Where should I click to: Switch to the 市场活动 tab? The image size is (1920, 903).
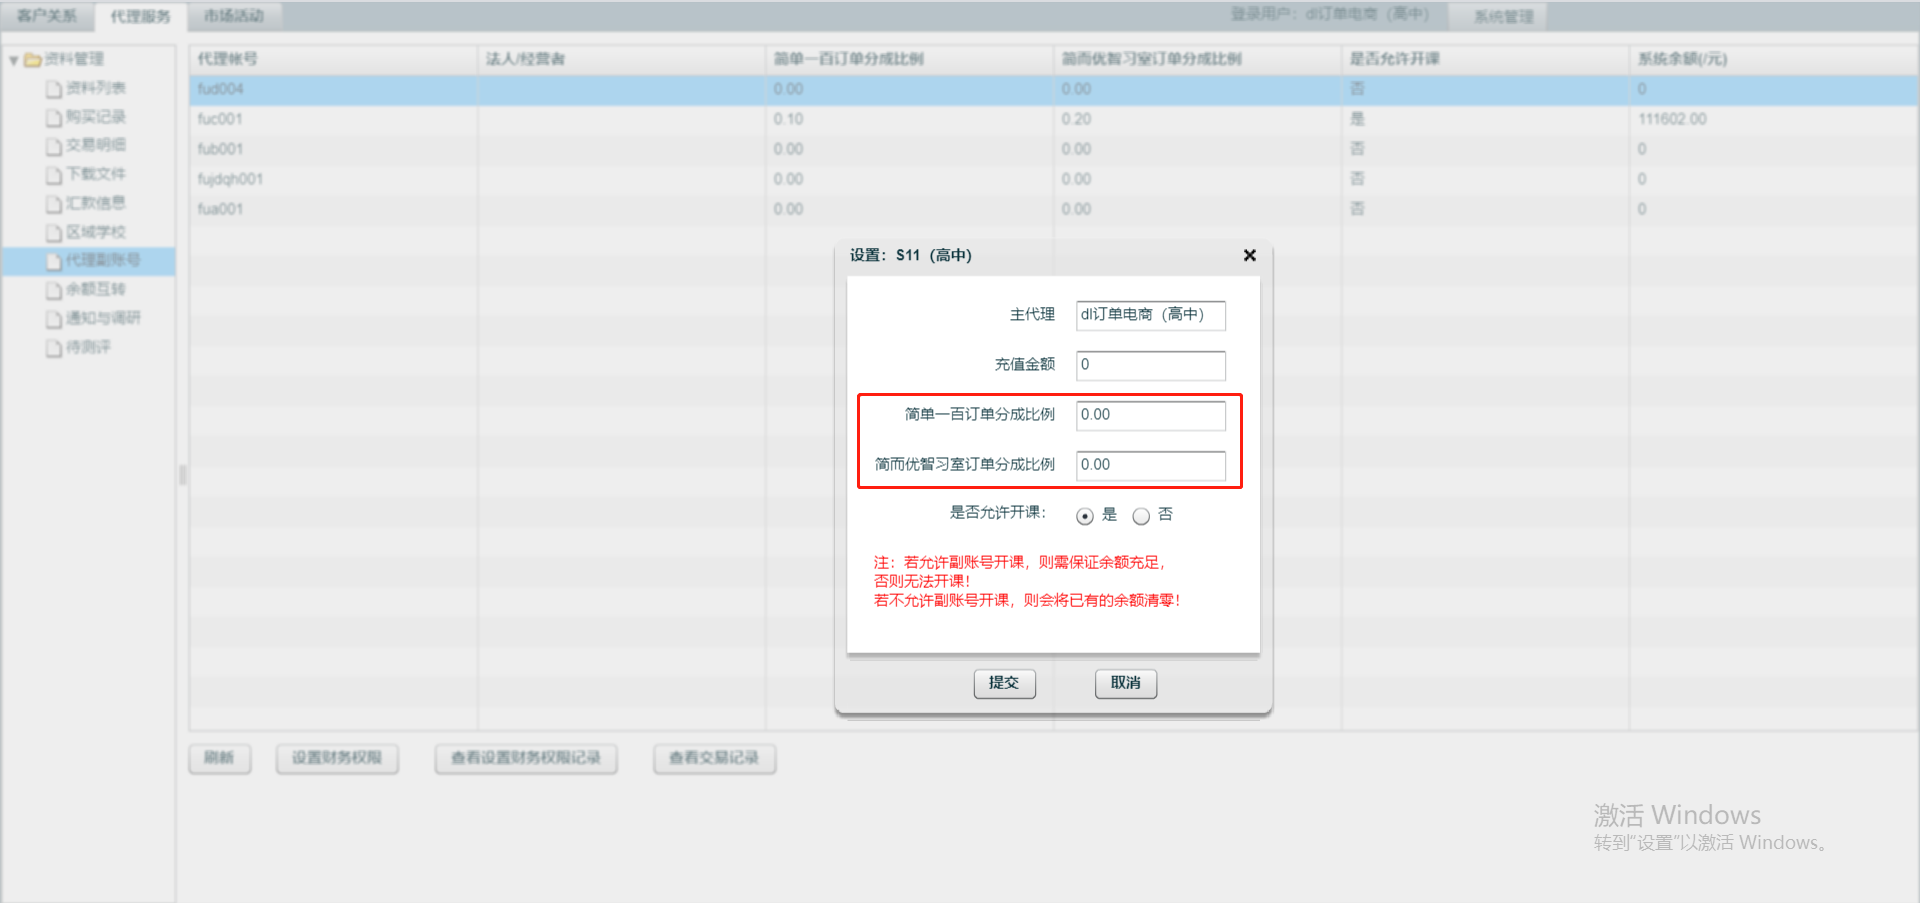(x=234, y=16)
